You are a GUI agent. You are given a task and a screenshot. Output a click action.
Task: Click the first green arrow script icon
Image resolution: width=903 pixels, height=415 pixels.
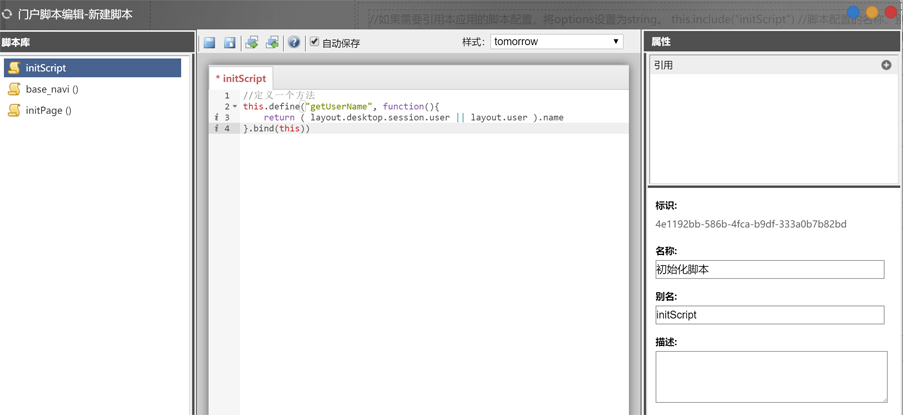tap(252, 43)
